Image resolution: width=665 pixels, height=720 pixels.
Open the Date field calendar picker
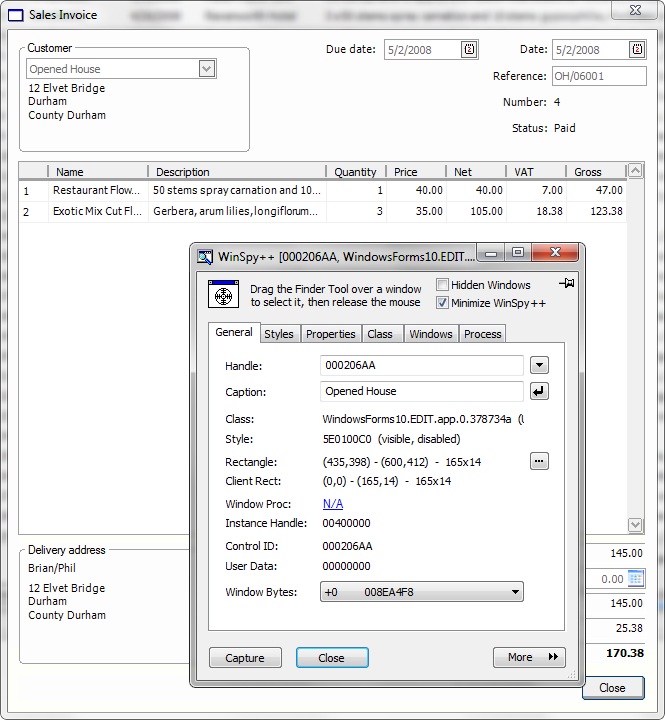(637, 49)
